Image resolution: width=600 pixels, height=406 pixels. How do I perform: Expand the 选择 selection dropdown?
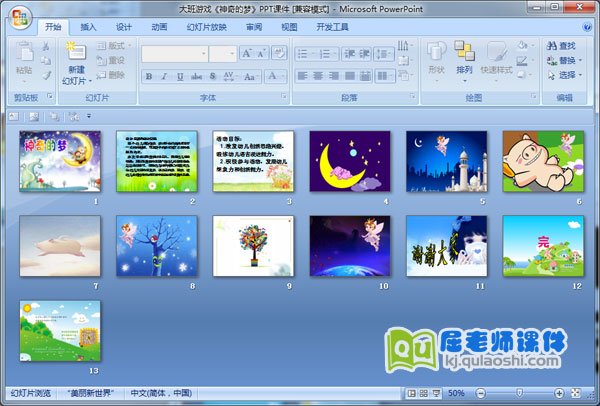581,75
